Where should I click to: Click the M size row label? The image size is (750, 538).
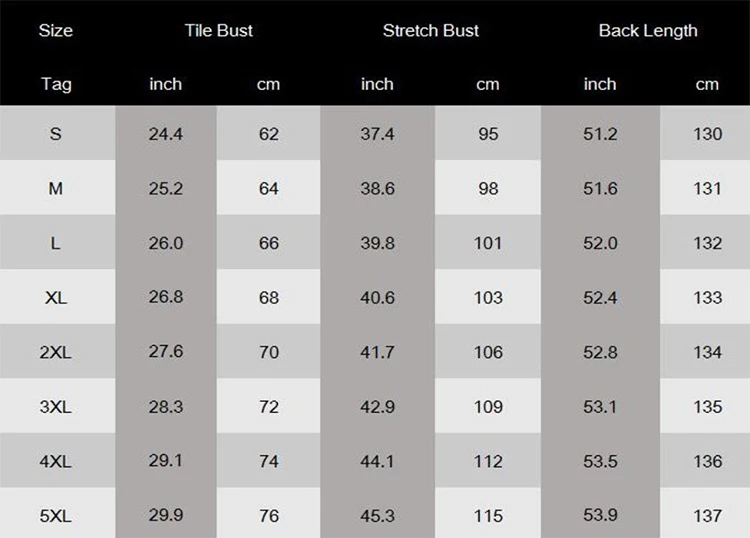click(56, 188)
